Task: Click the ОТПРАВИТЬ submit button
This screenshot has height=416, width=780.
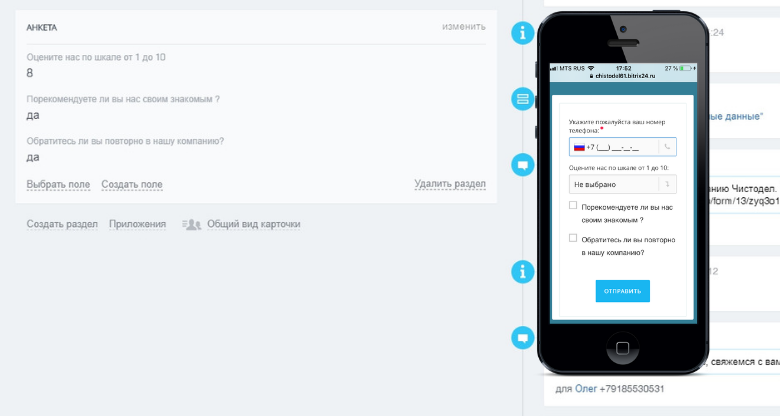Action: click(622, 291)
